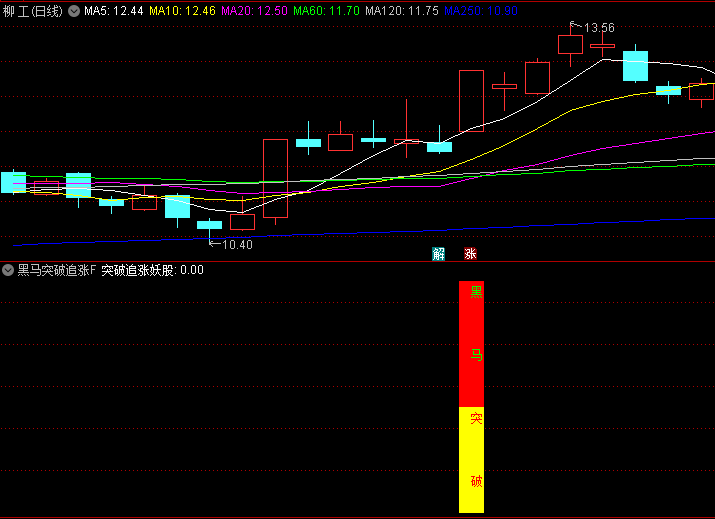Select the MA20: 12.50 label

tap(254, 11)
